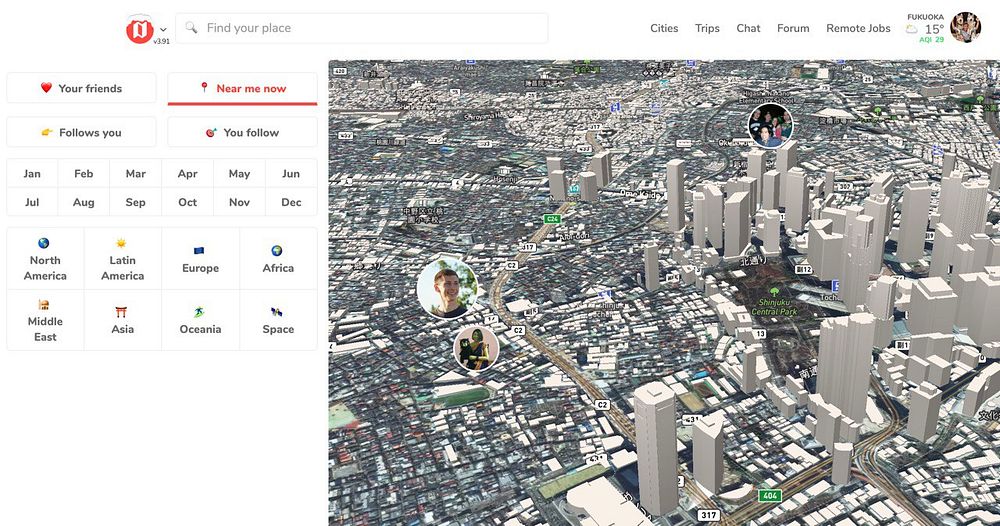Viewport: 1000px width, 526px height.
Task: Select the Europe region tile
Action: [200, 259]
